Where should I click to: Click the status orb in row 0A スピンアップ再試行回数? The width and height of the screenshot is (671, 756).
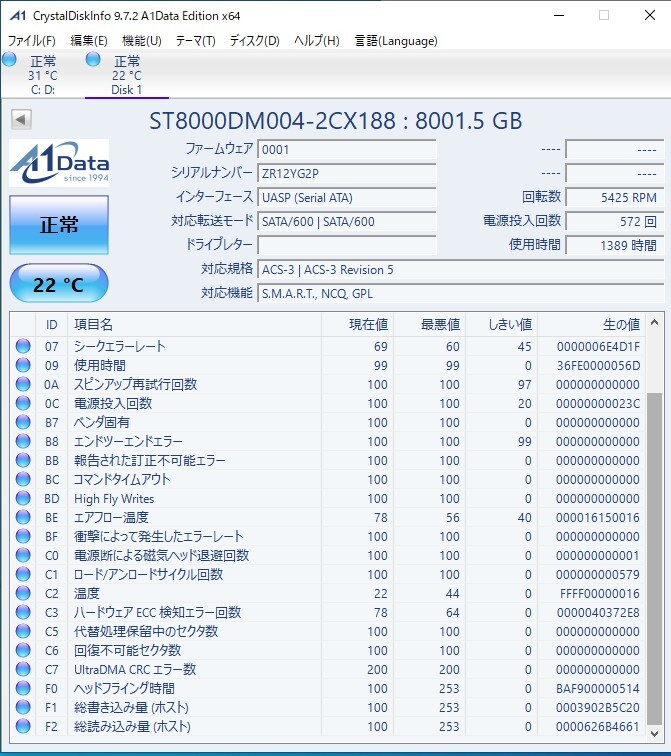coord(23,384)
